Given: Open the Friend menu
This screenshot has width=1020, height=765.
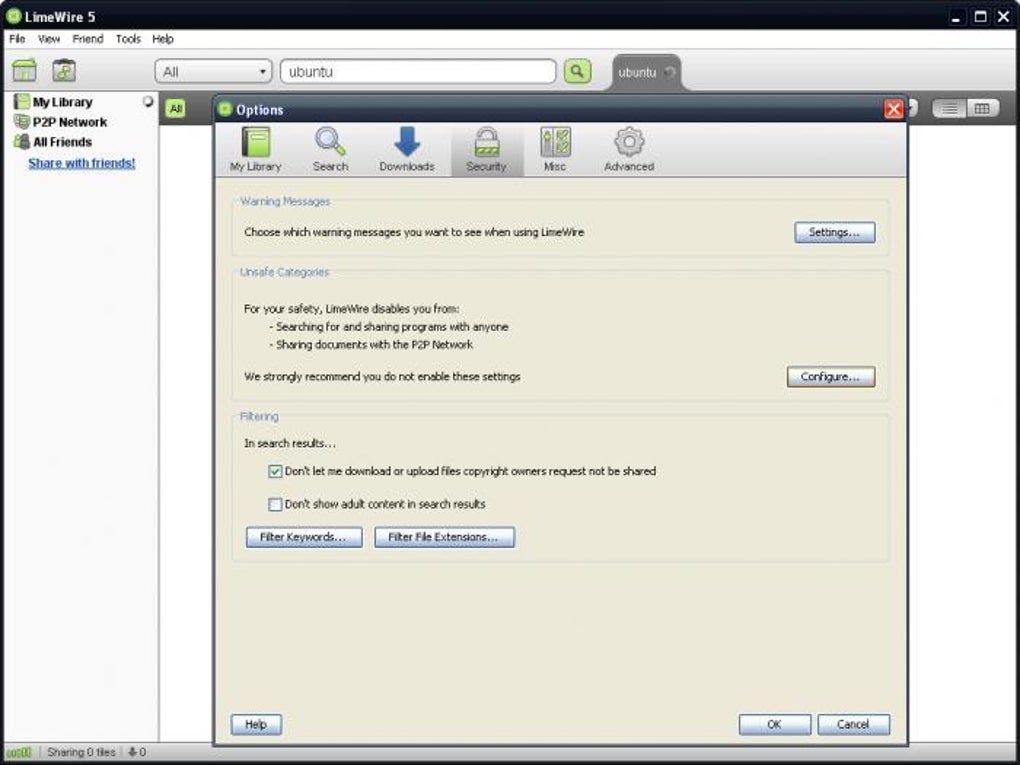Looking at the screenshot, I should click(x=88, y=39).
